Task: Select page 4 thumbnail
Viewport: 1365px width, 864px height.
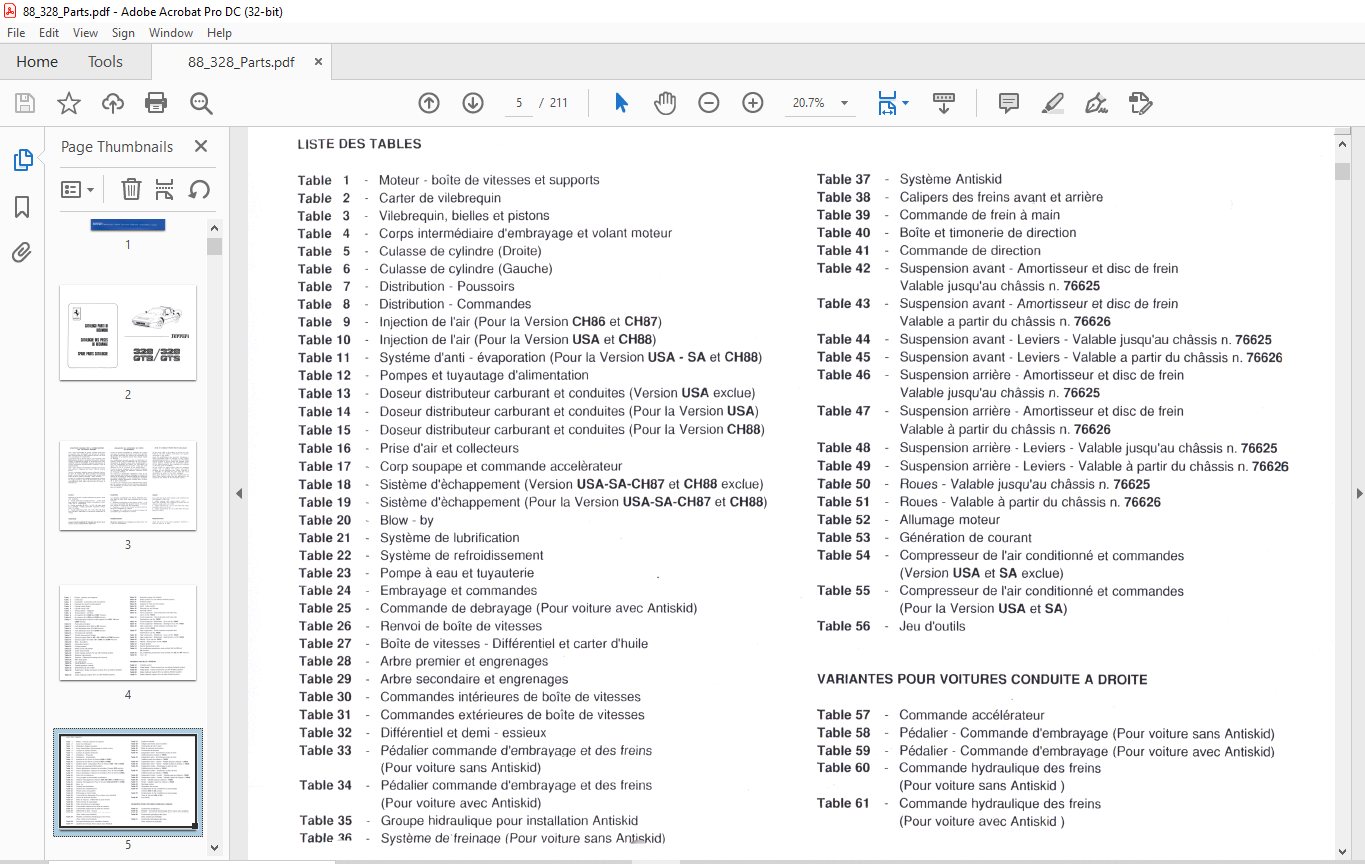Action: click(x=128, y=632)
